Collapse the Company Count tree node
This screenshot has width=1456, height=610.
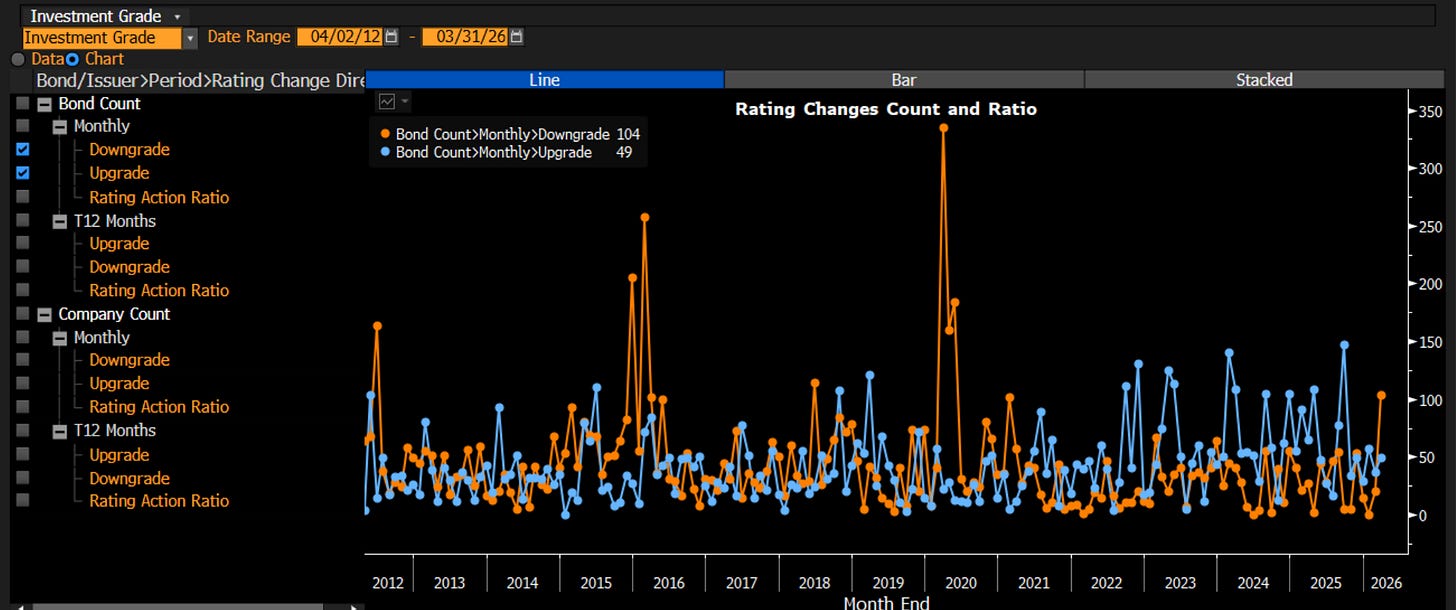pyautogui.click(x=44, y=314)
